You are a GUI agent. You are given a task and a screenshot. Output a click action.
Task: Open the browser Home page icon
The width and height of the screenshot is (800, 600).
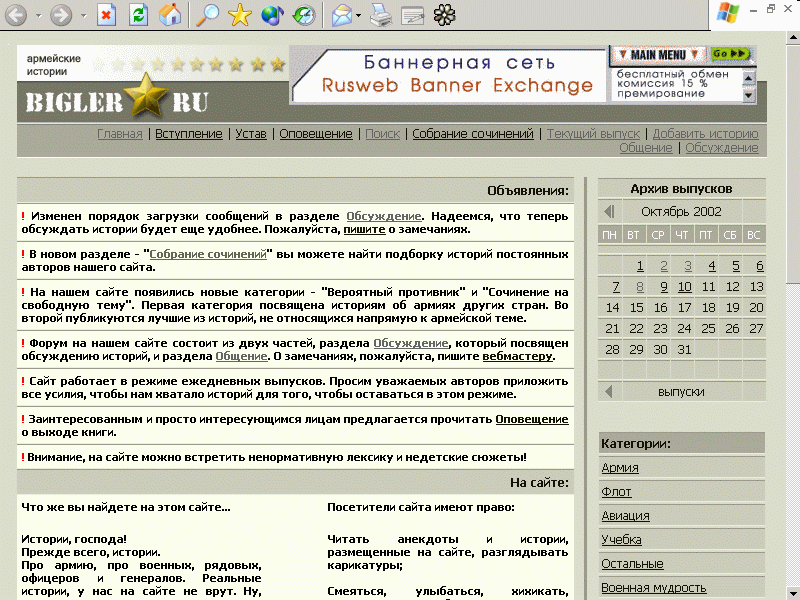click(170, 15)
